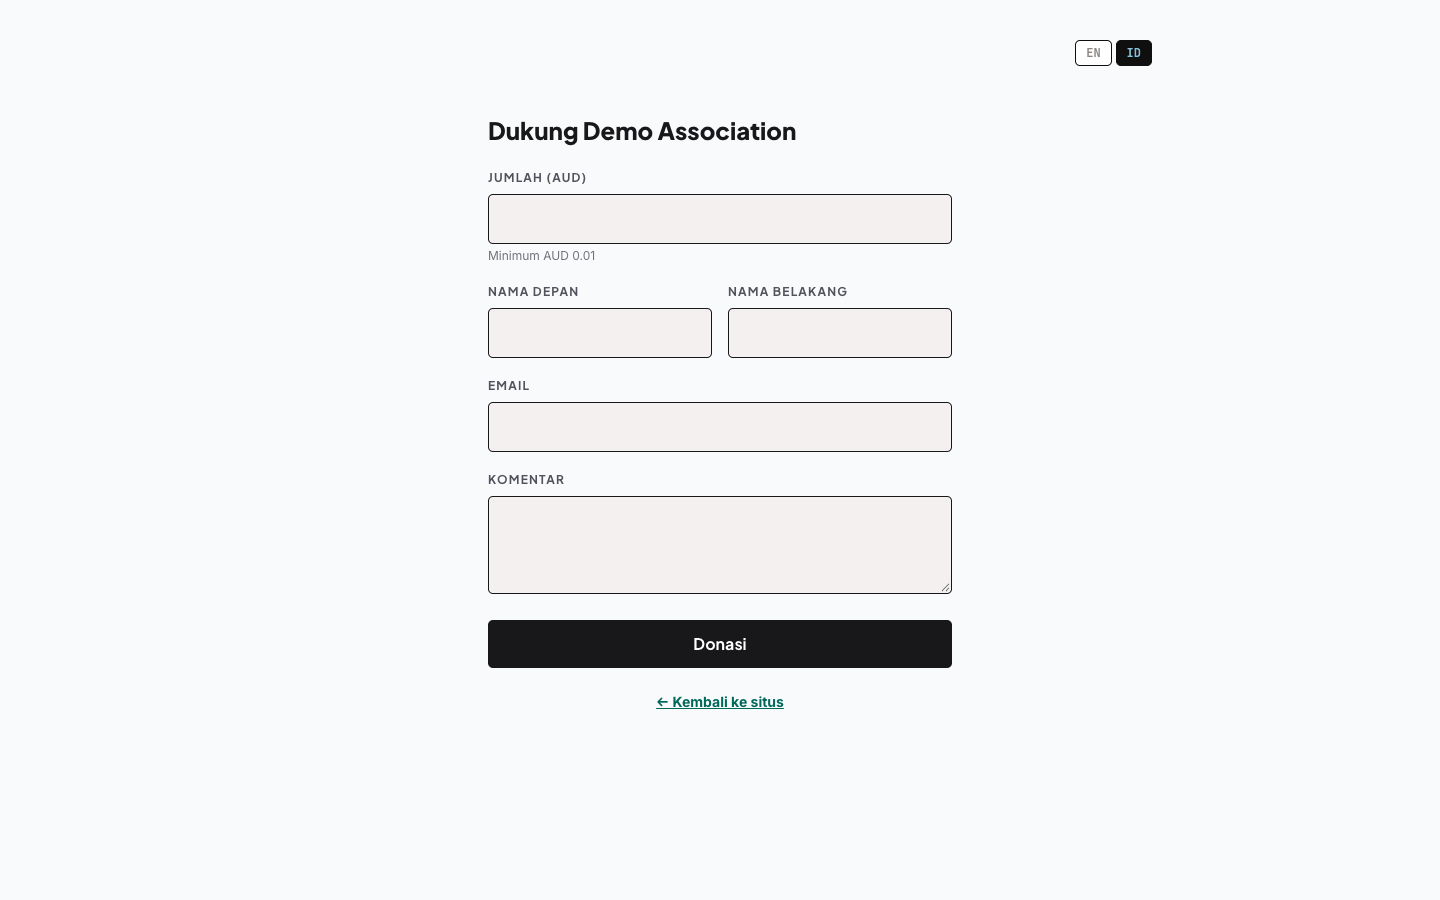Select the Email input field
This screenshot has width=1440, height=900.
tap(720, 427)
